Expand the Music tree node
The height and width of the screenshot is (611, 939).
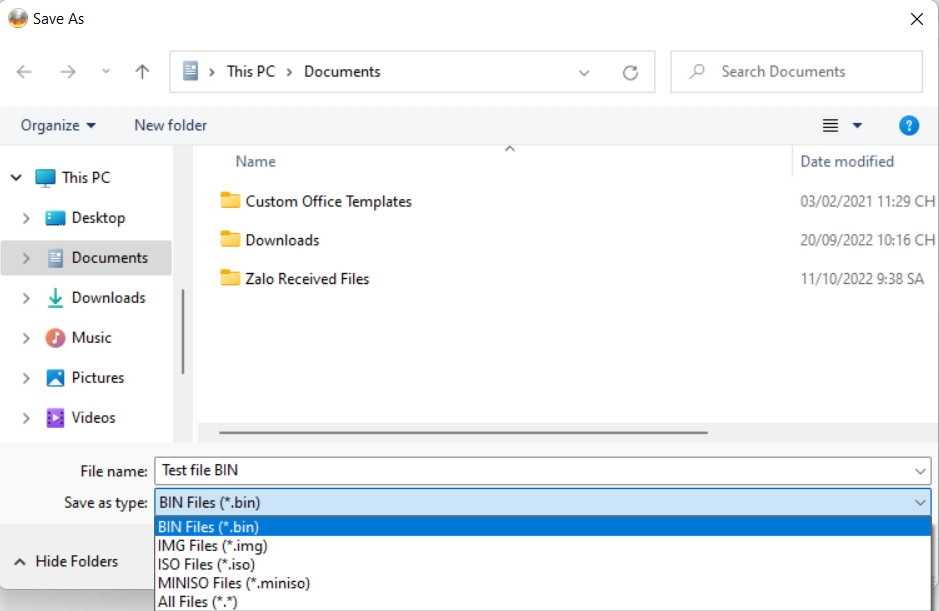click(26, 338)
